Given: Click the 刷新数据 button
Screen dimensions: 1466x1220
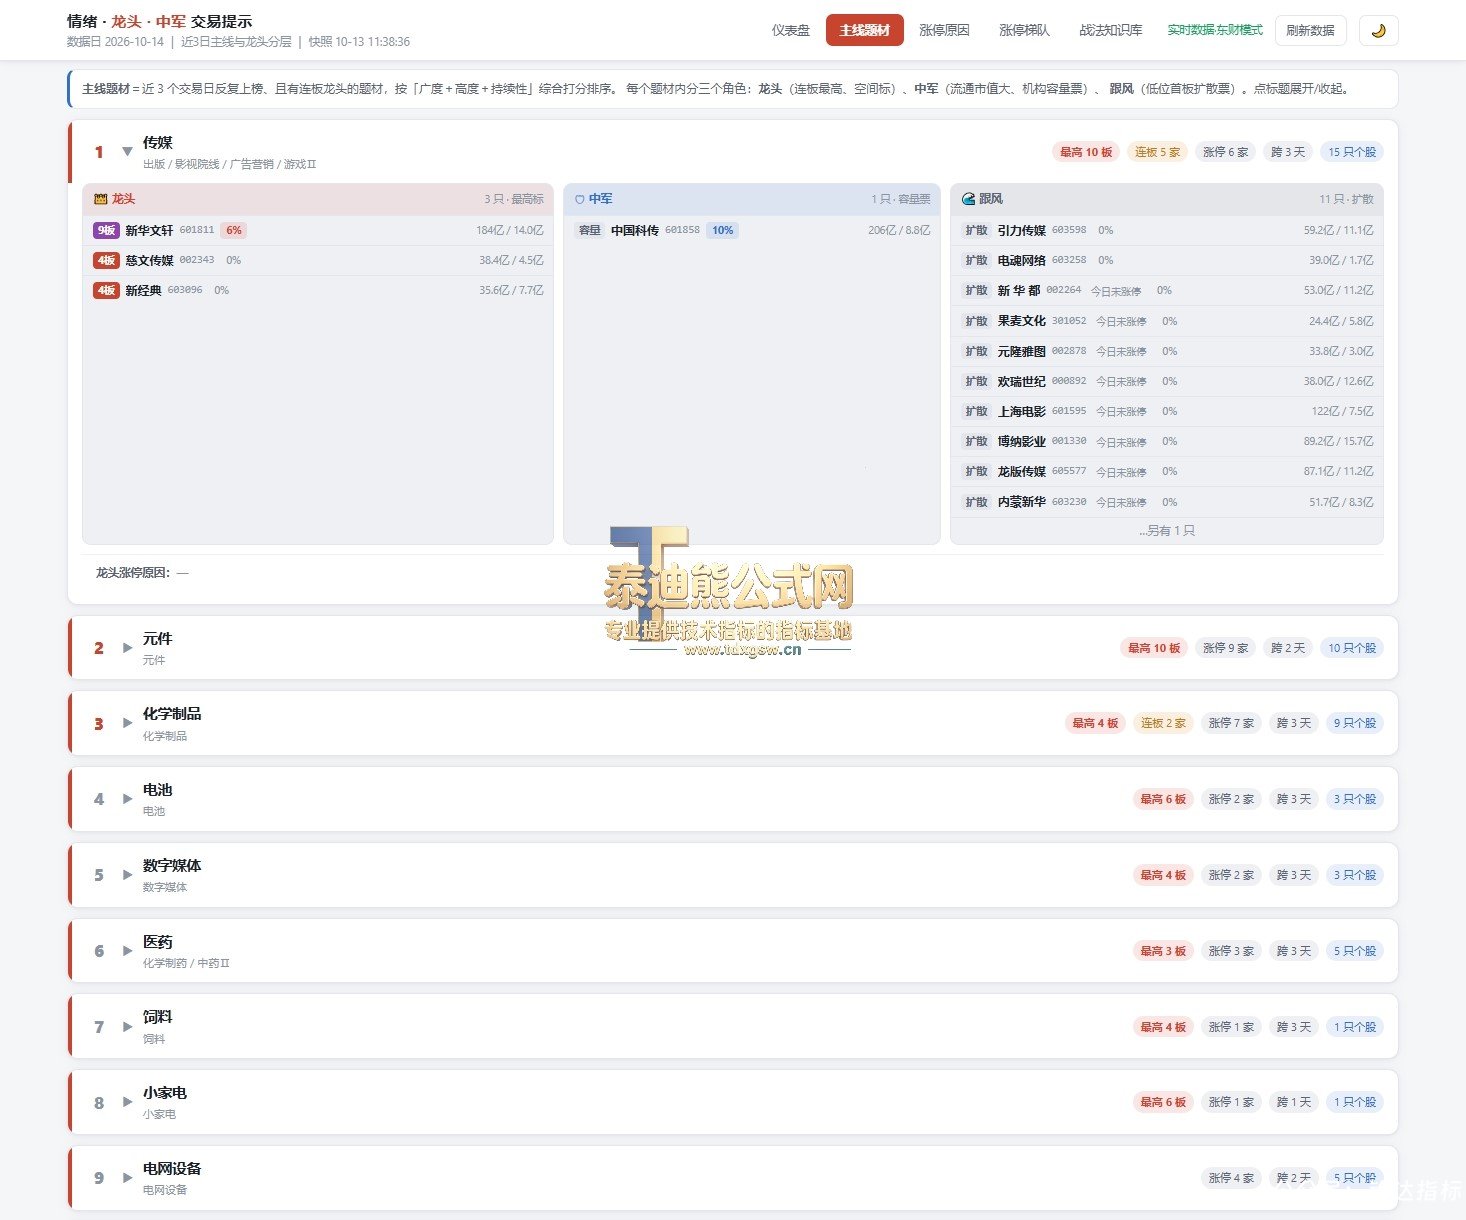Looking at the screenshot, I should click(x=1310, y=30).
